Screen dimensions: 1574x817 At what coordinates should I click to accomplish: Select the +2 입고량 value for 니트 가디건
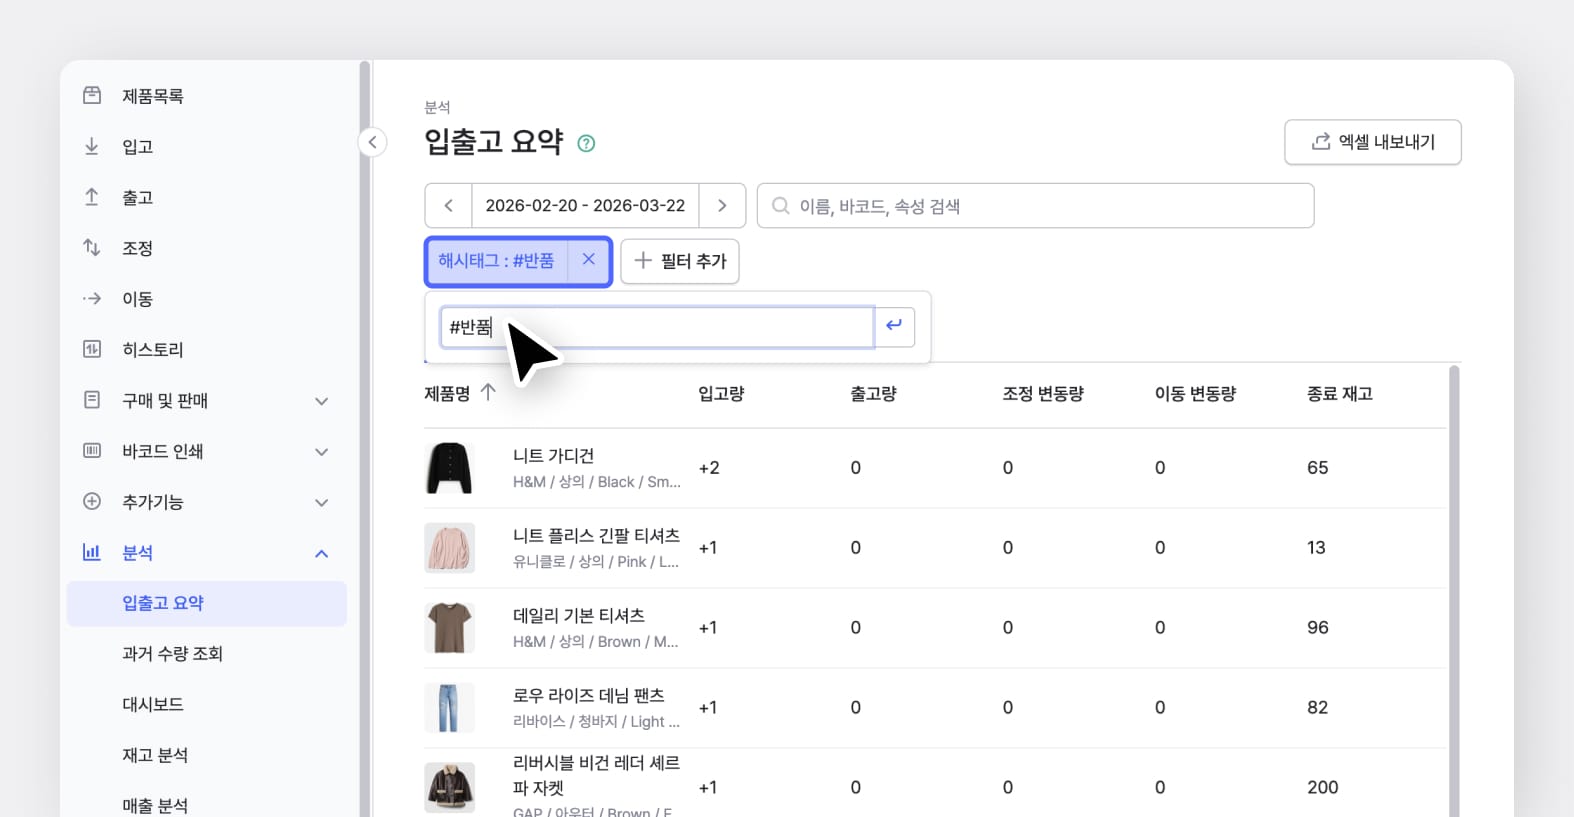(x=709, y=468)
